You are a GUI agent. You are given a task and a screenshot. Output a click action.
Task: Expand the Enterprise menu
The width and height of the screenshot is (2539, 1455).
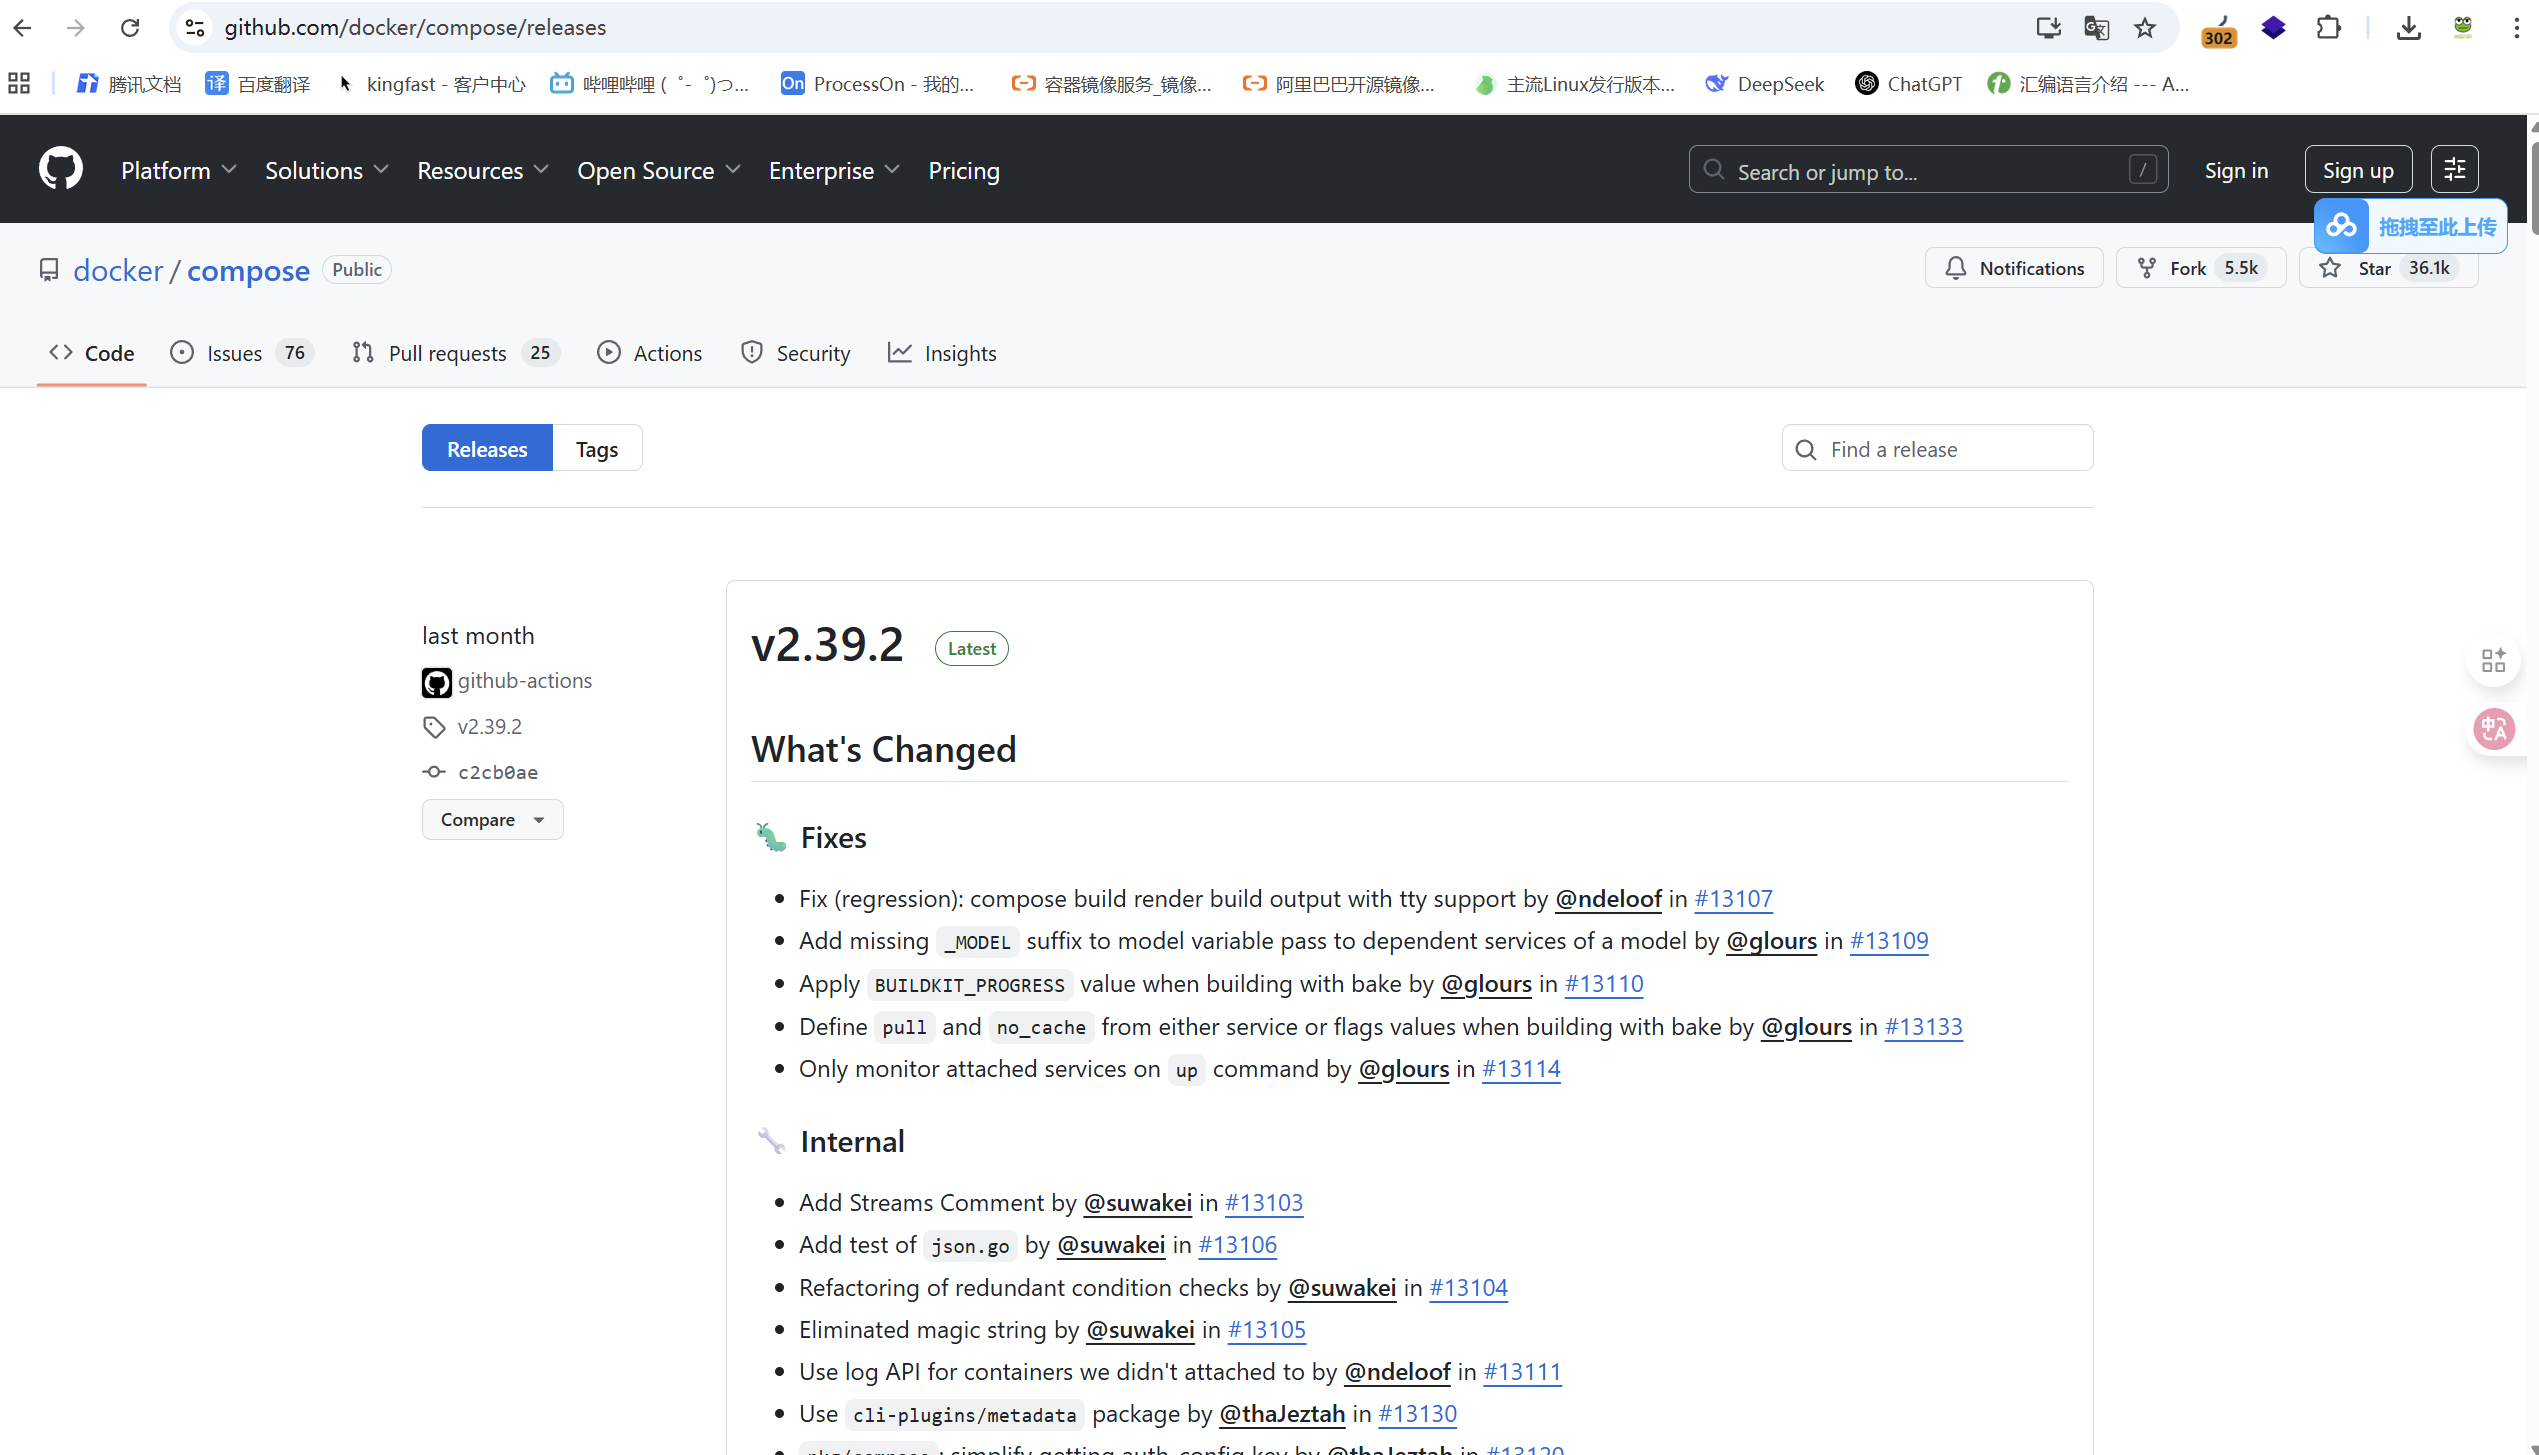[835, 171]
